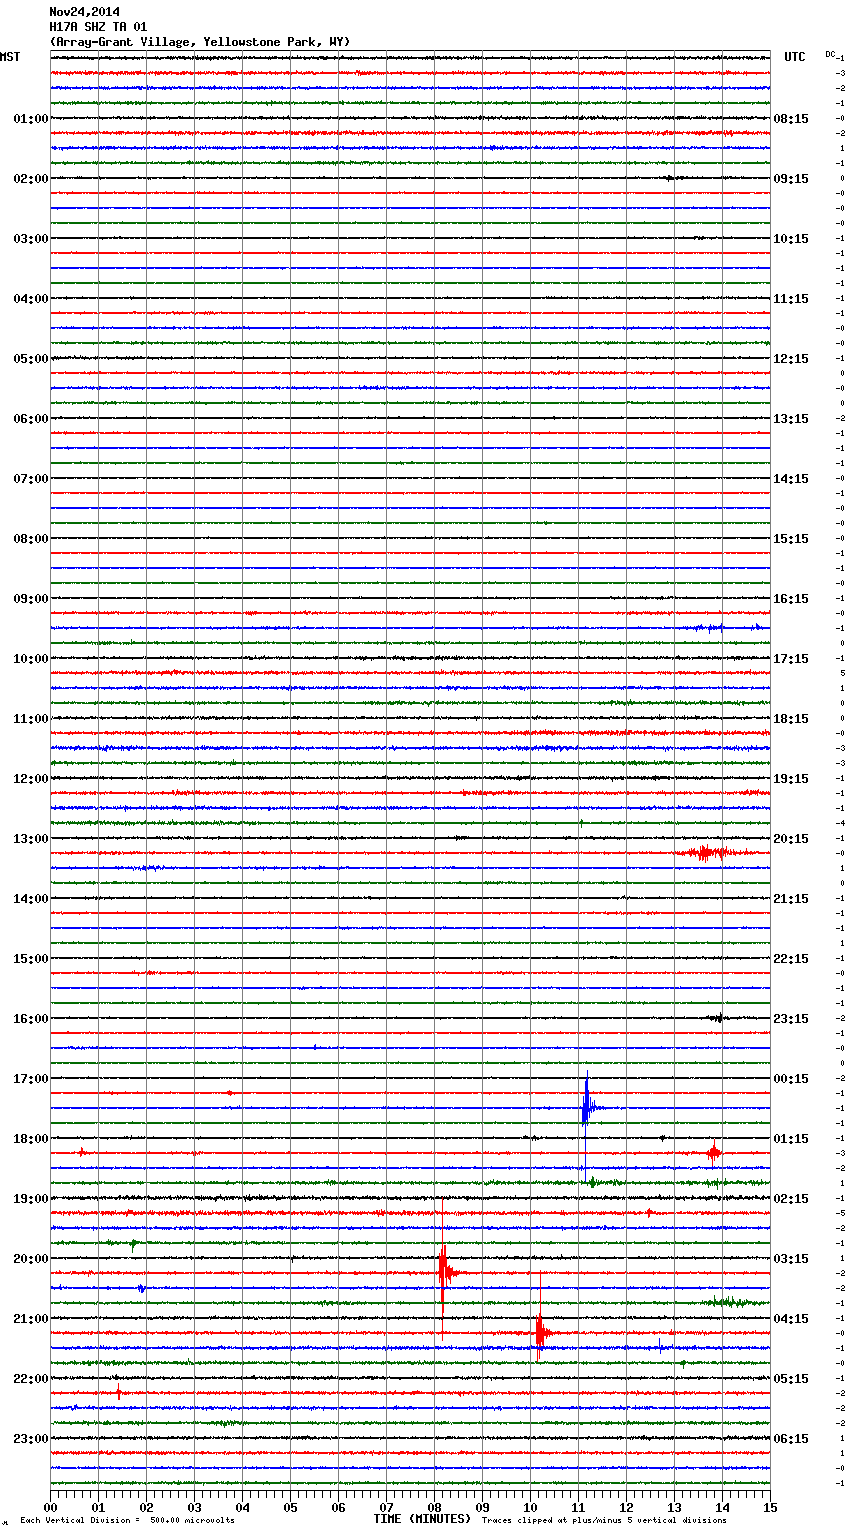This screenshot has height=1534, width=850.
Task: Click the 06:15 UTC time label
Action: (x=791, y=1439)
